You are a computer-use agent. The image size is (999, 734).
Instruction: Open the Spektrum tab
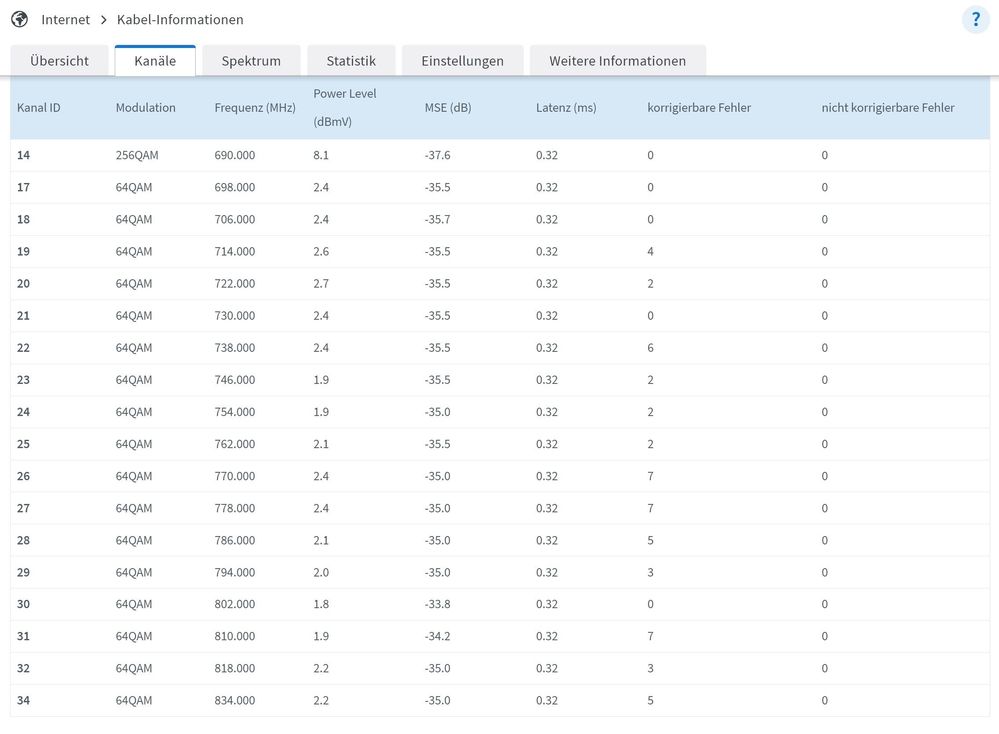pos(251,61)
